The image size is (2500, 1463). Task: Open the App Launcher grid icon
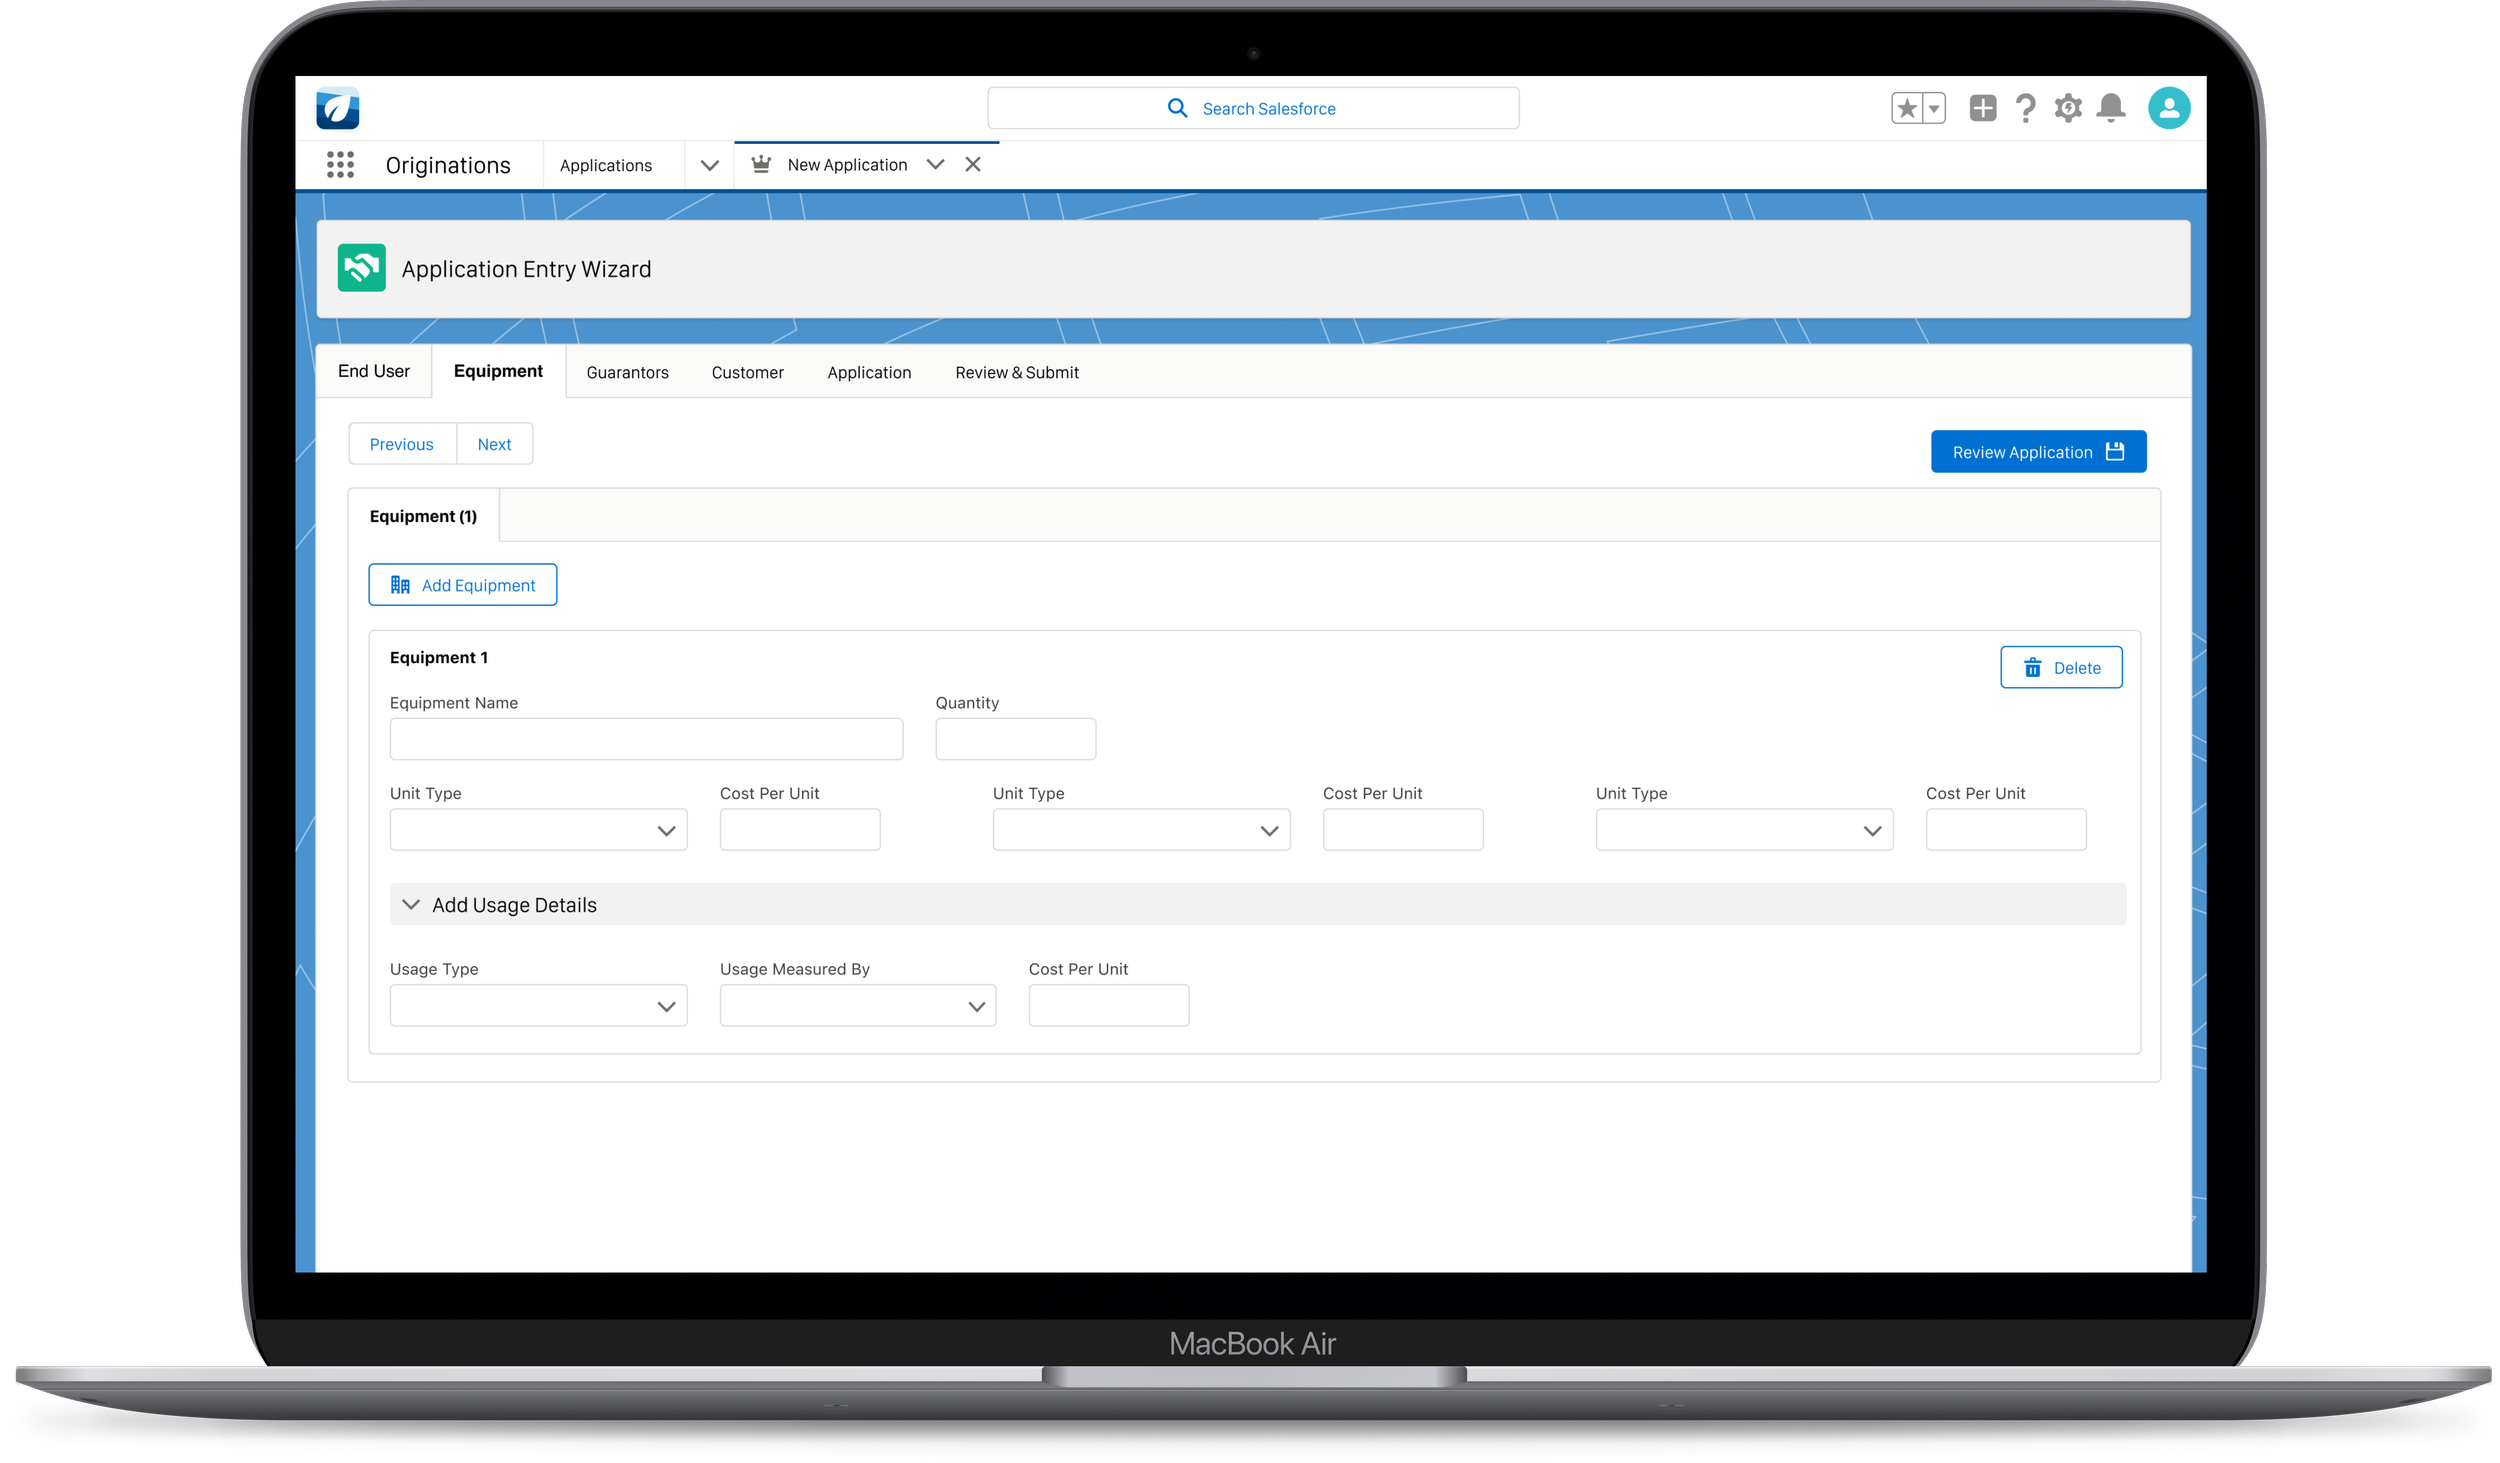coord(340,165)
